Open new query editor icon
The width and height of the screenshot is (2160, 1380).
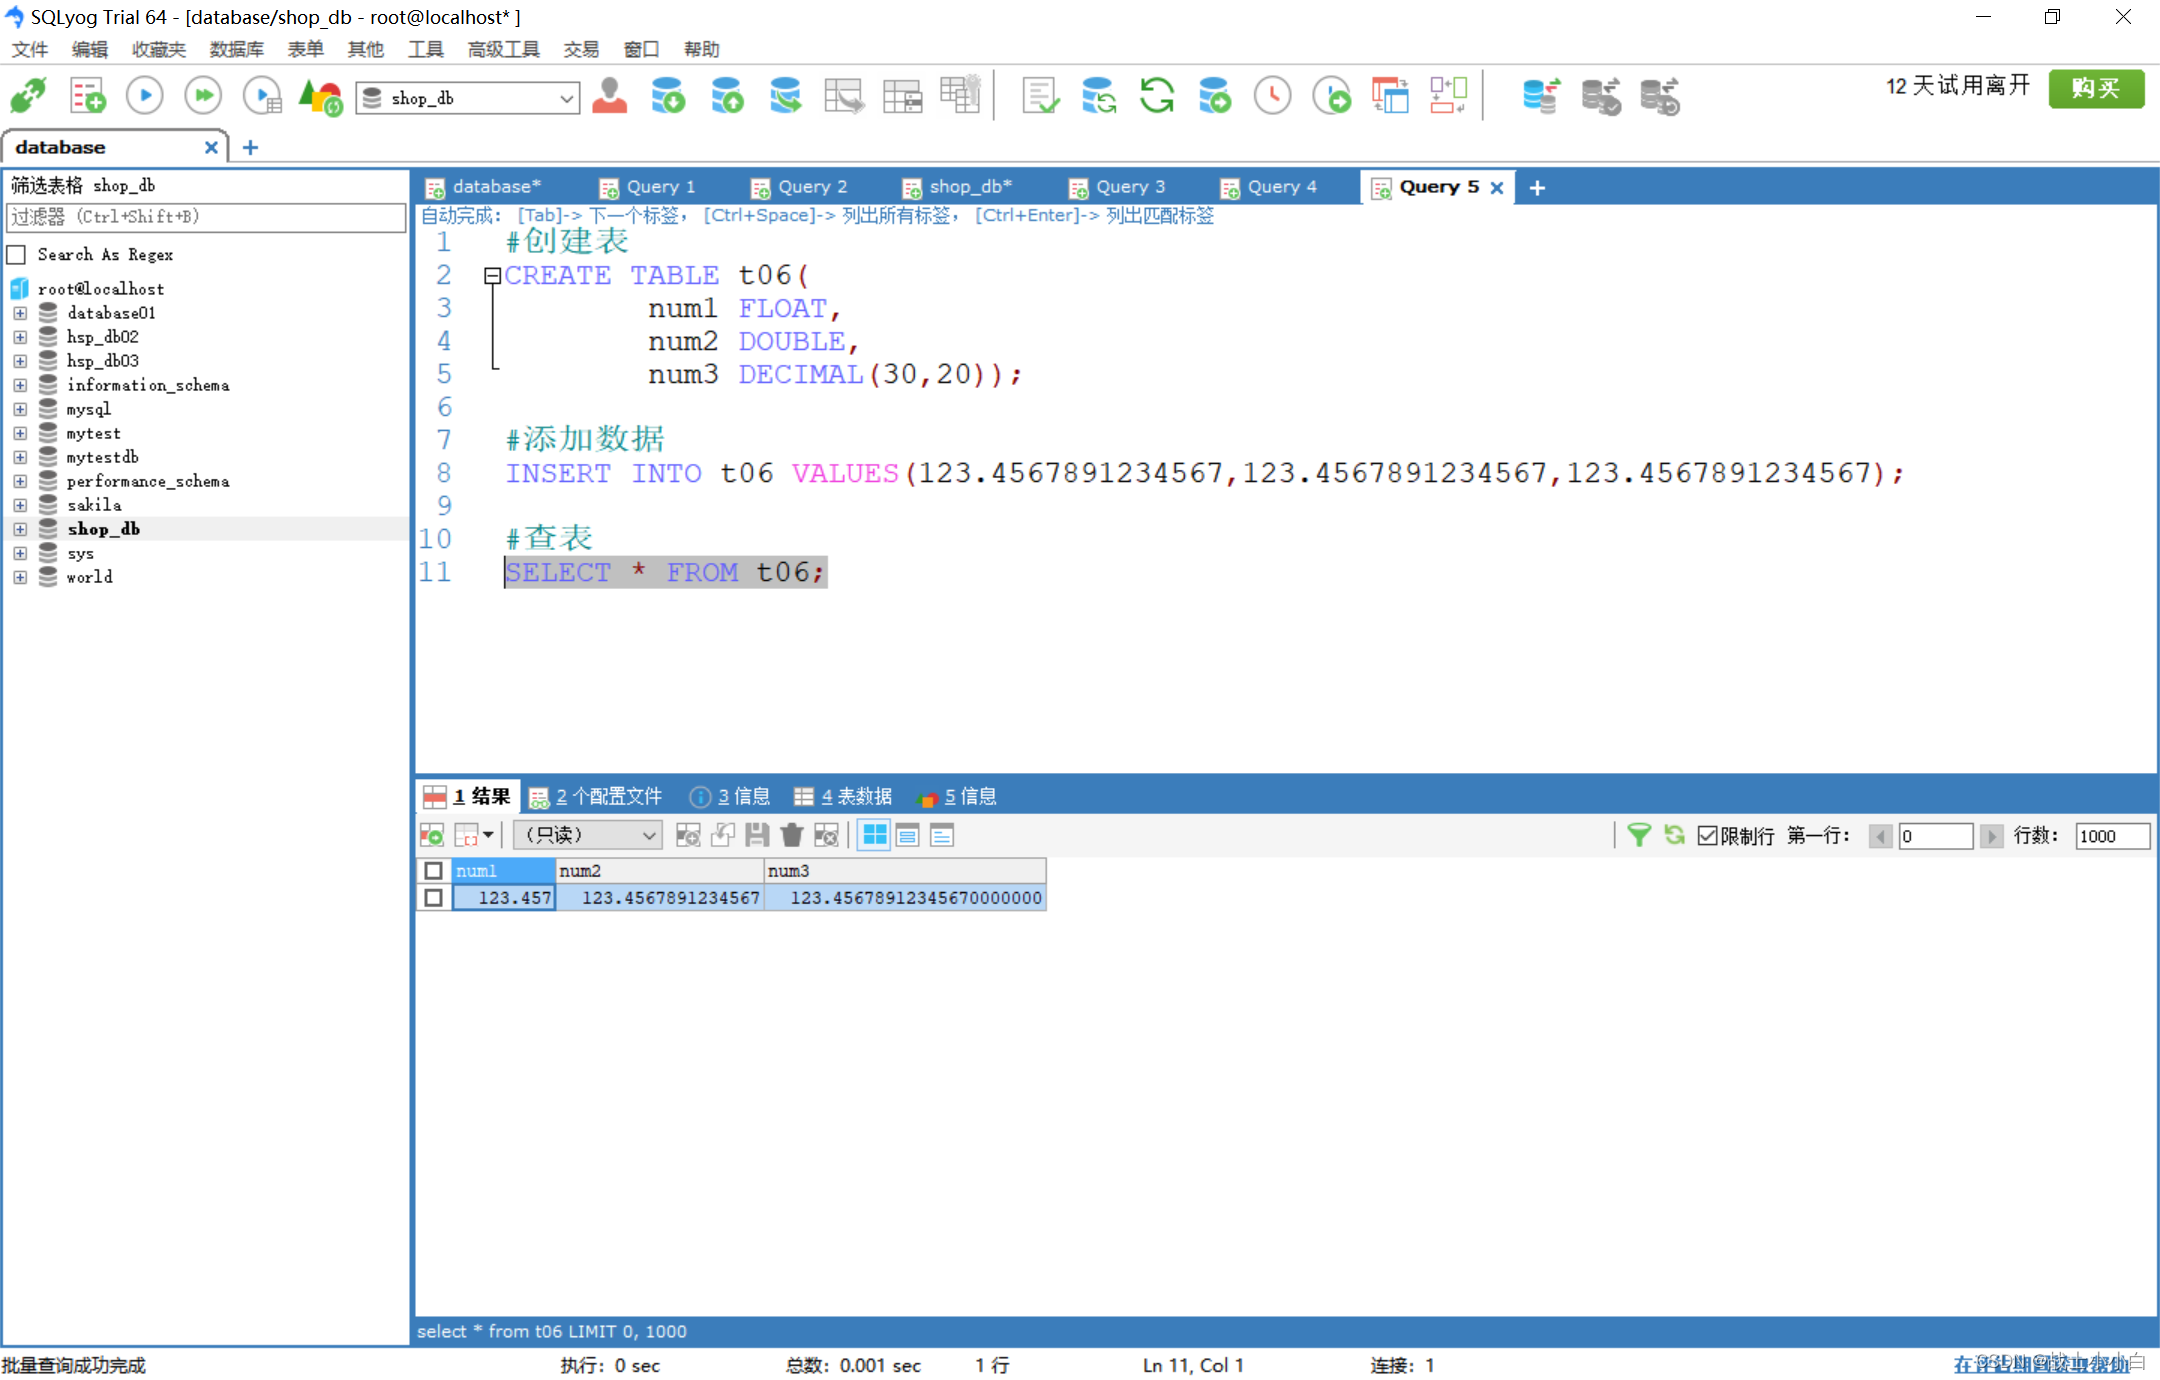pyautogui.click(x=87, y=97)
